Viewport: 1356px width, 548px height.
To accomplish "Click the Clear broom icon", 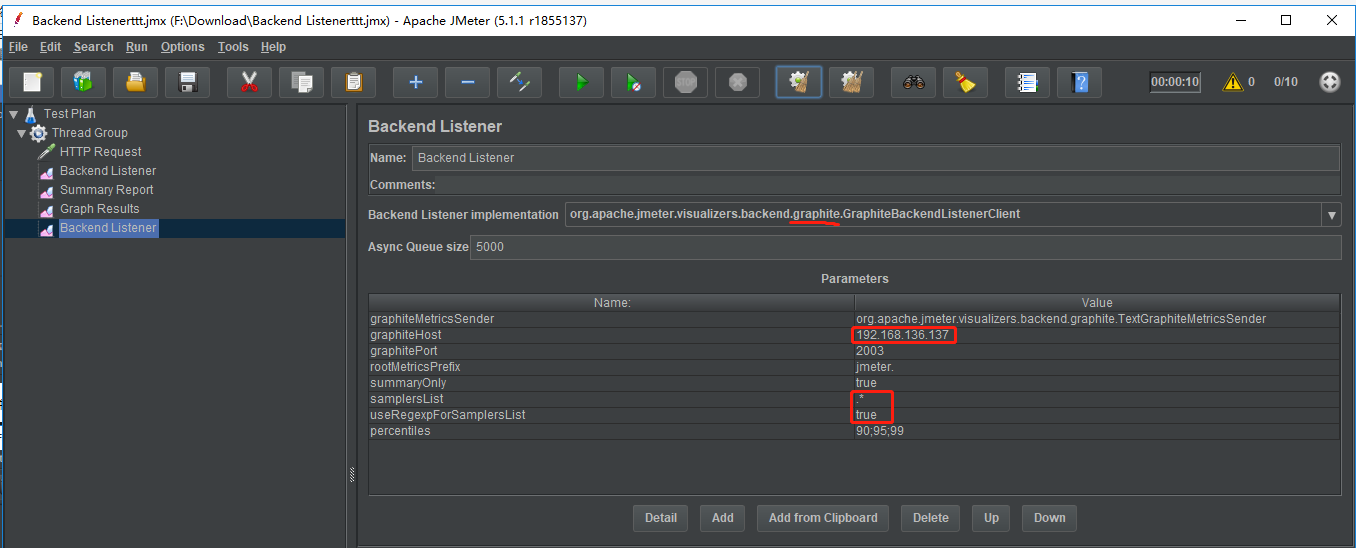I will click(x=799, y=82).
